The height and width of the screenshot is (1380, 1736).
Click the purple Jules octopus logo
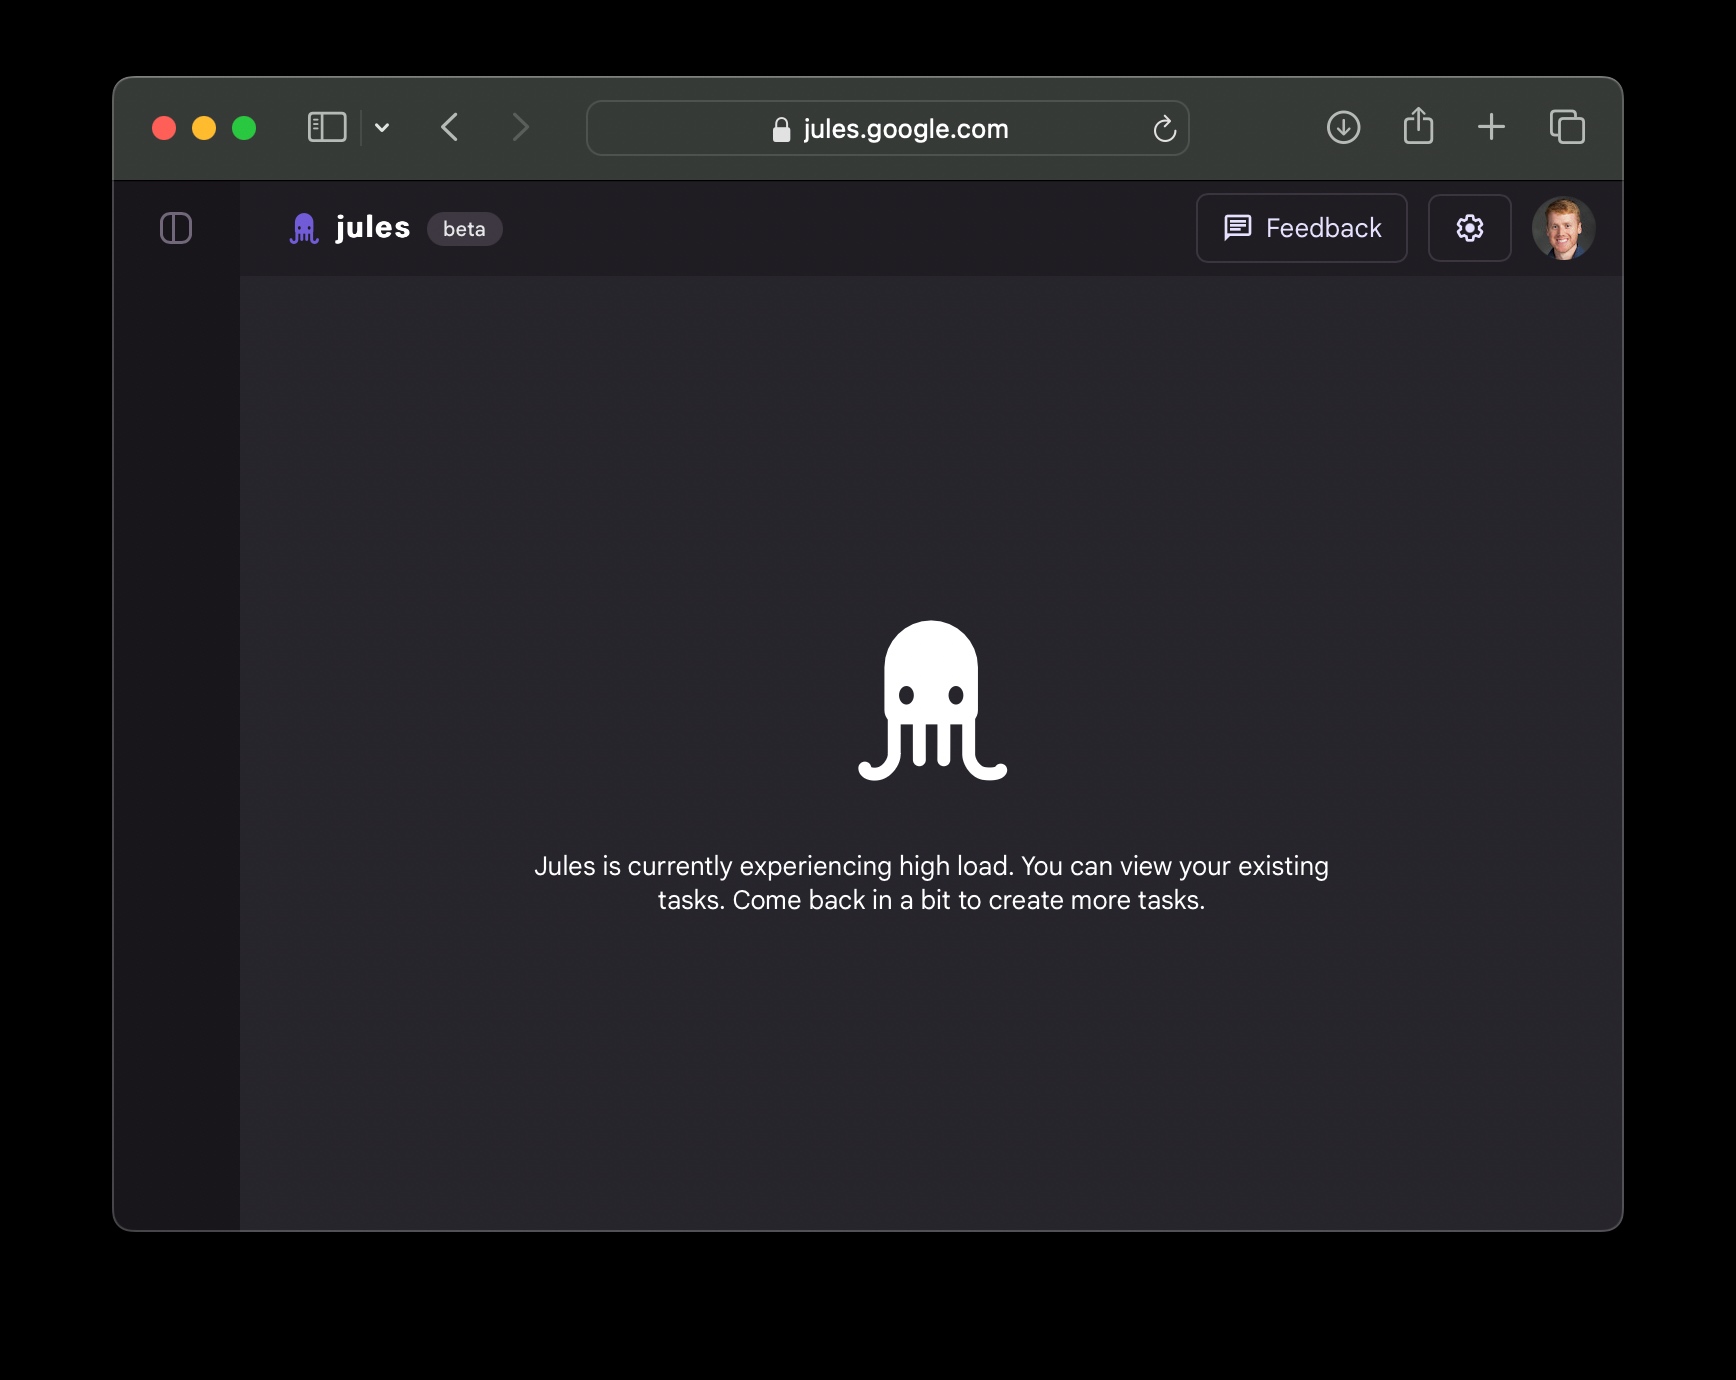pyautogui.click(x=304, y=229)
